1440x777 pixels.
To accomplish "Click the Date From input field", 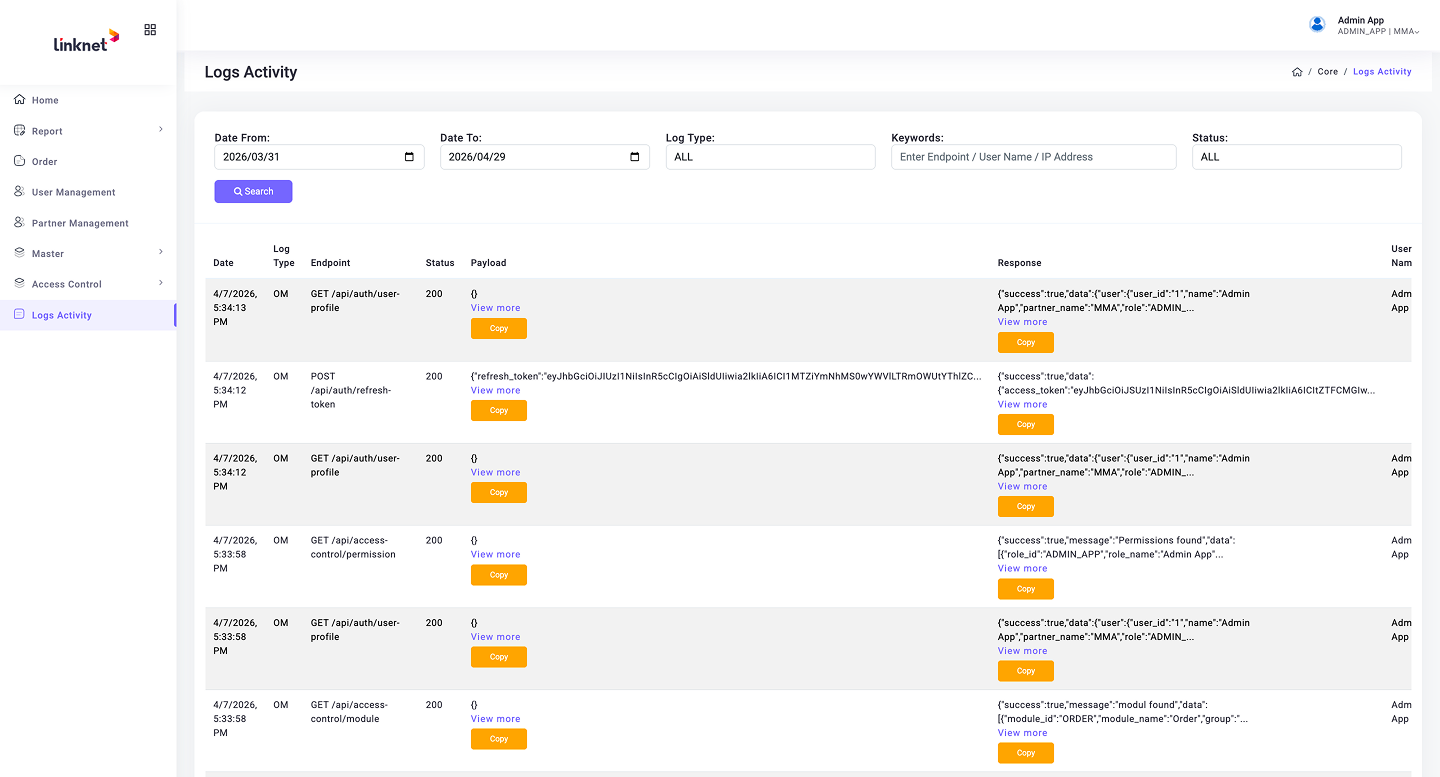I will [x=320, y=157].
